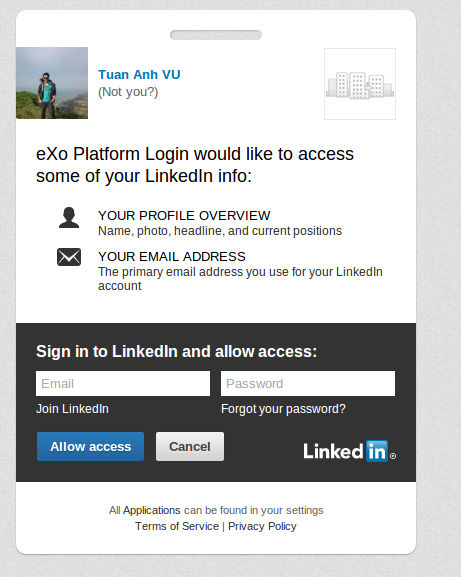The height and width of the screenshot is (577, 461).
Task: Click the Cancel button
Action: click(x=190, y=446)
